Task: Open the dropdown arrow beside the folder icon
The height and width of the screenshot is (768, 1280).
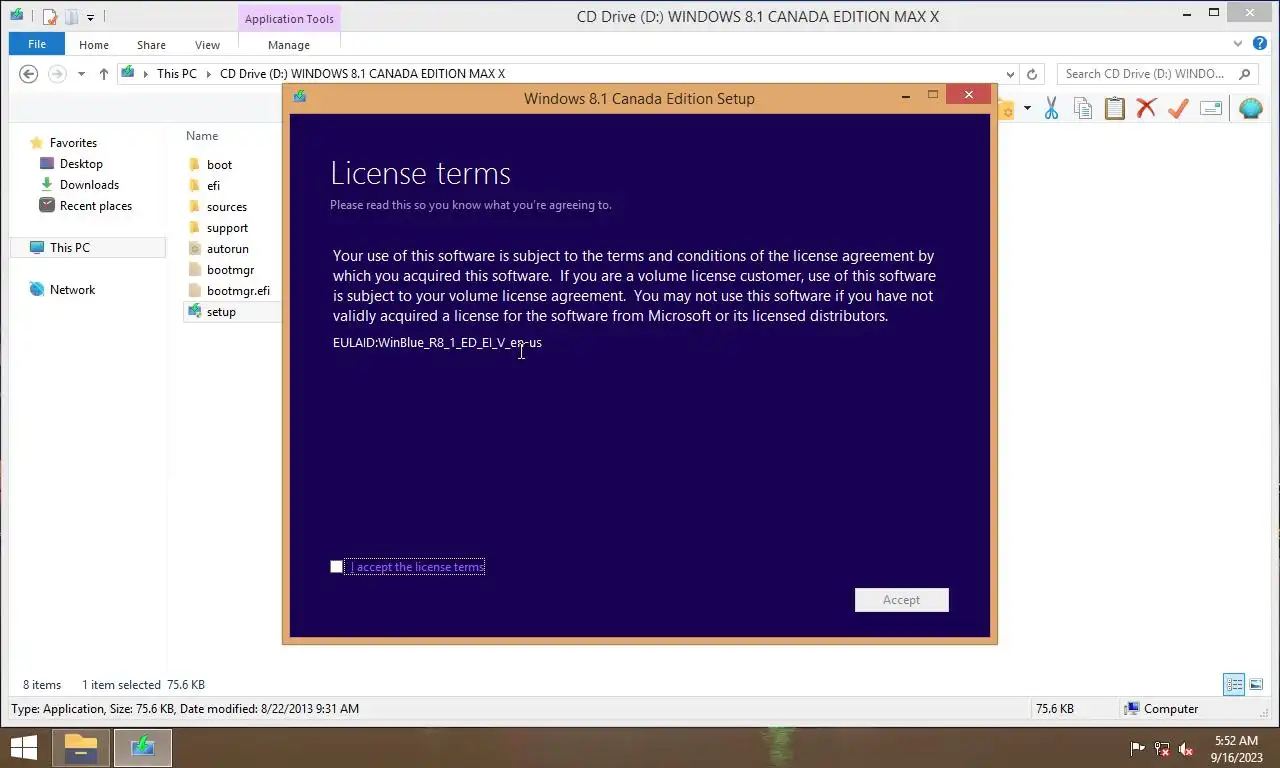Action: click(x=1027, y=109)
